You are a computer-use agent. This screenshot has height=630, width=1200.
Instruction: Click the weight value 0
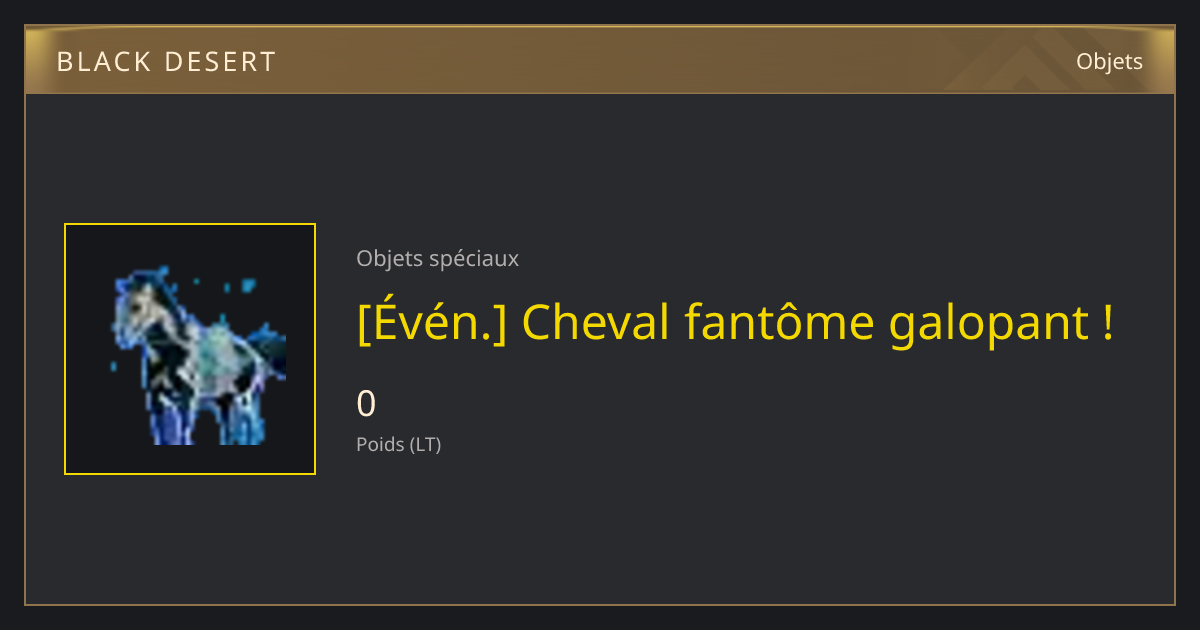click(366, 404)
